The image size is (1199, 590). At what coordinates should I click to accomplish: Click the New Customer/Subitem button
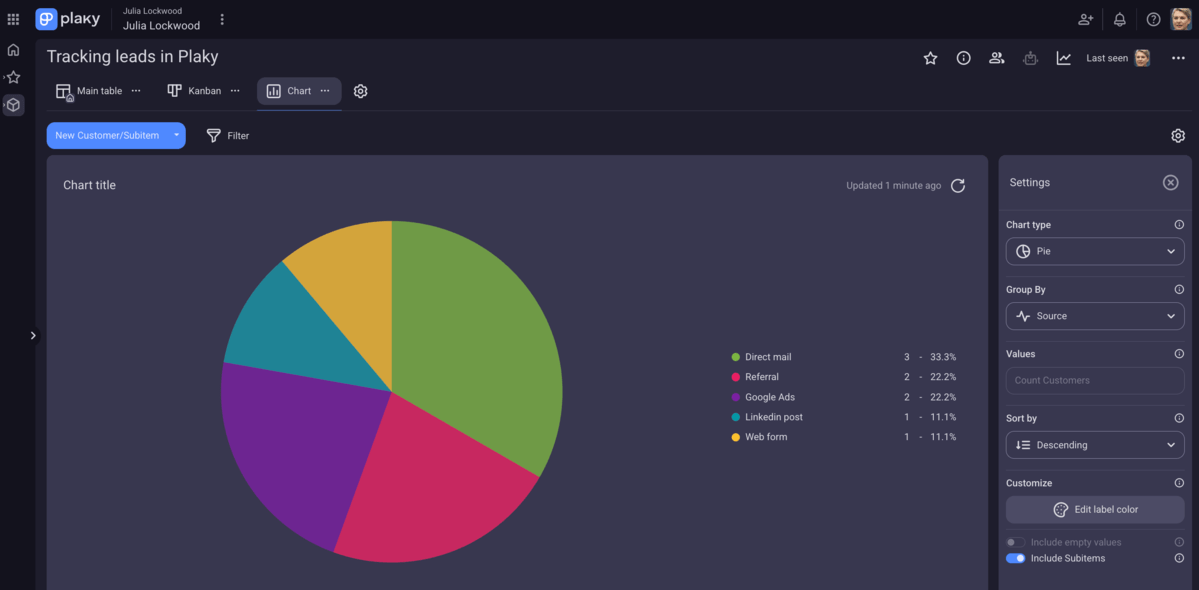(x=107, y=135)
